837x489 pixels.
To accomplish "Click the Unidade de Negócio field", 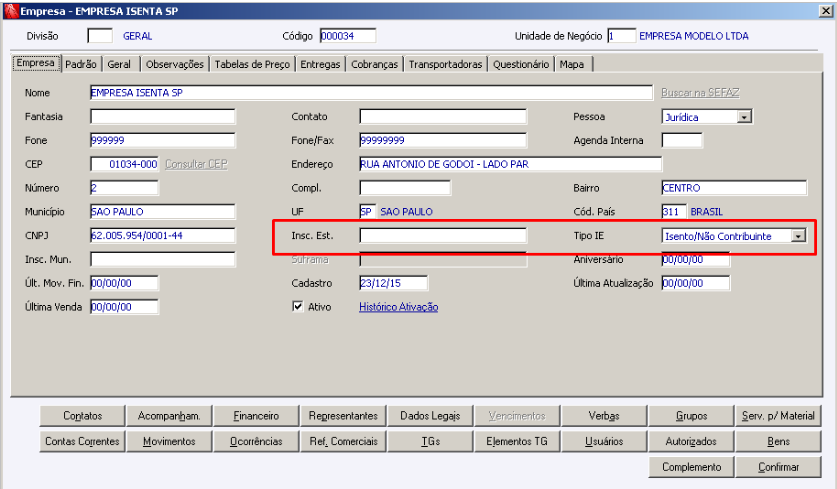I will click(621, 36).
